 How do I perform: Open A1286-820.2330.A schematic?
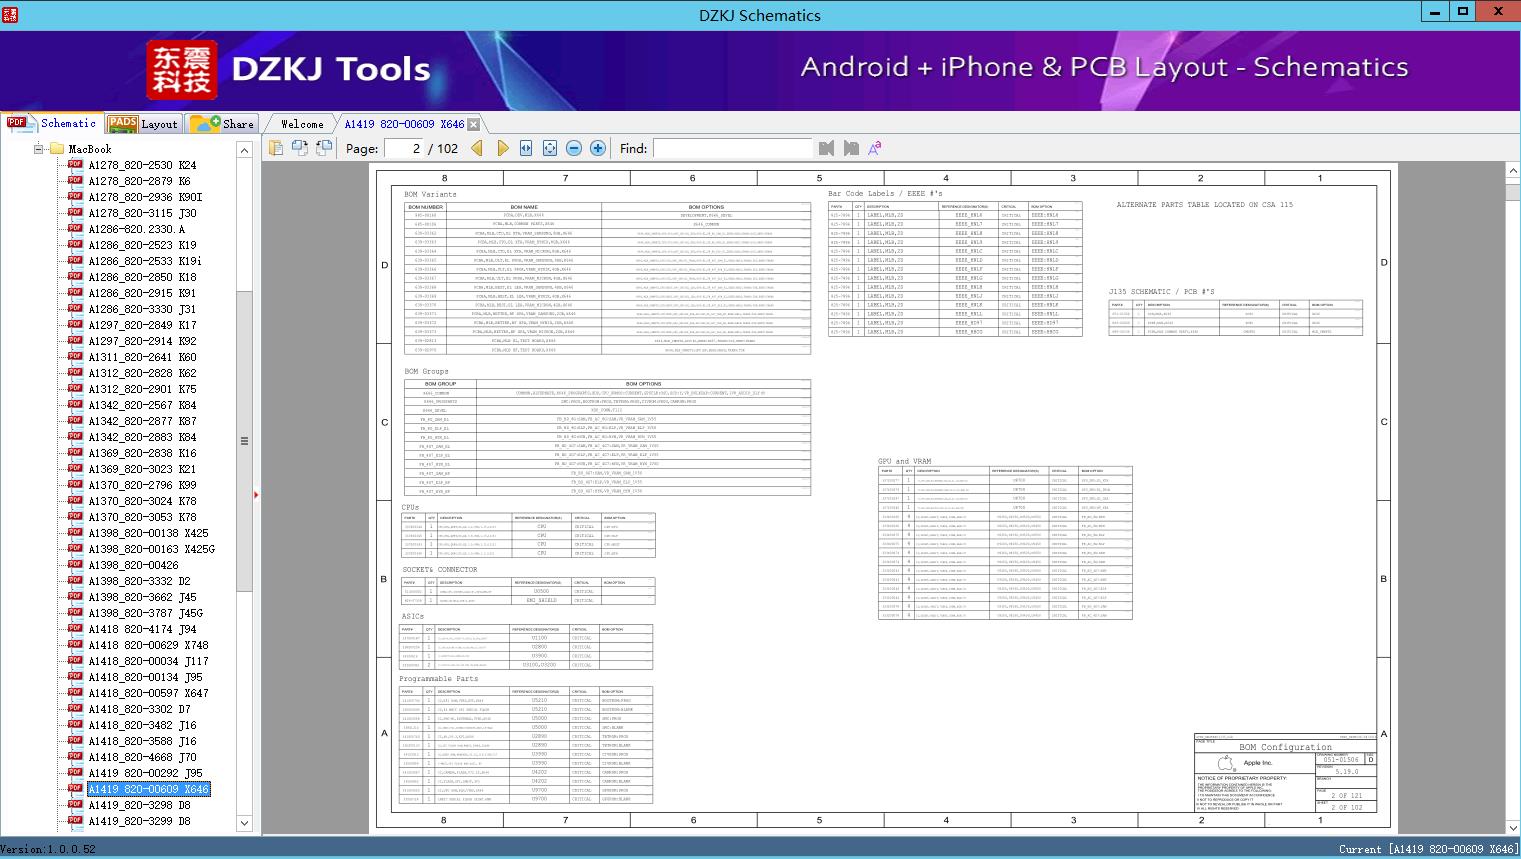[x=136, y=229]
